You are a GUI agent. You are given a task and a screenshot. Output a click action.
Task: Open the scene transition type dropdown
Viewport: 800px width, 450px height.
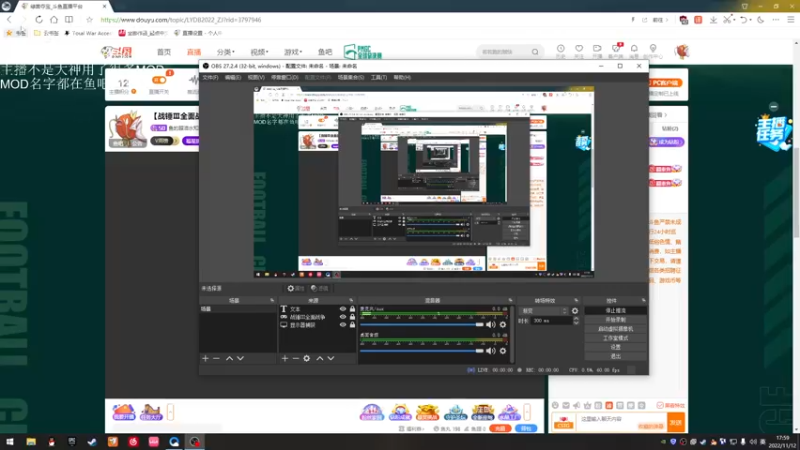pyautogui.click(x=544, y=311)
